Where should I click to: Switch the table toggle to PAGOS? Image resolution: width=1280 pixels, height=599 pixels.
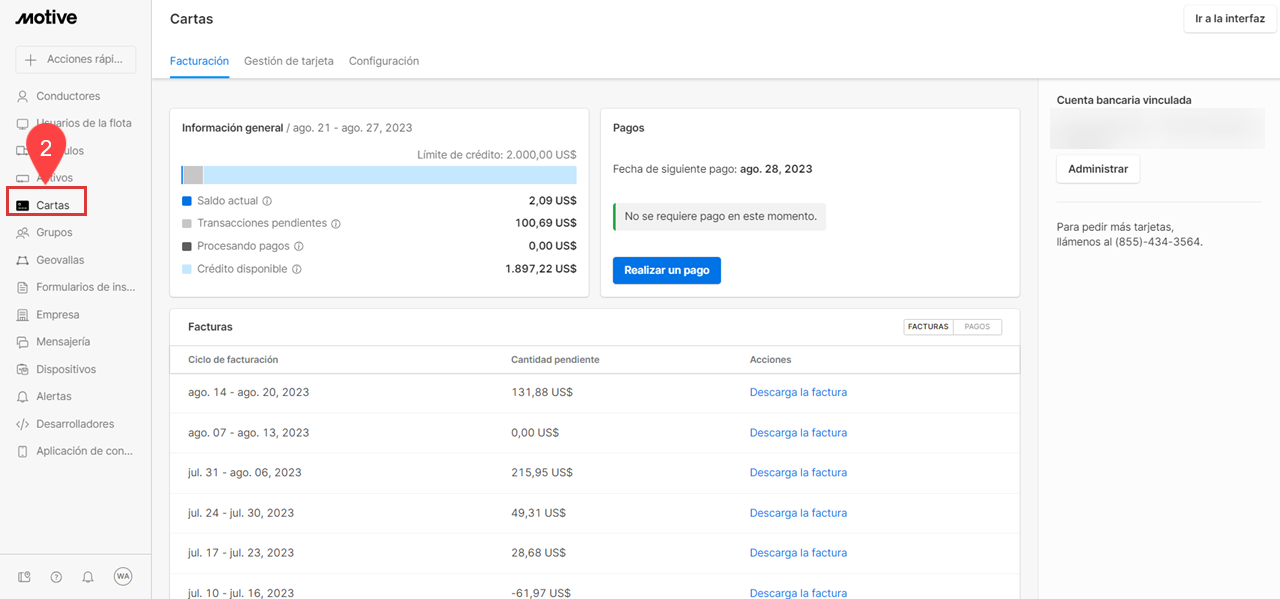tap(977, 327)
